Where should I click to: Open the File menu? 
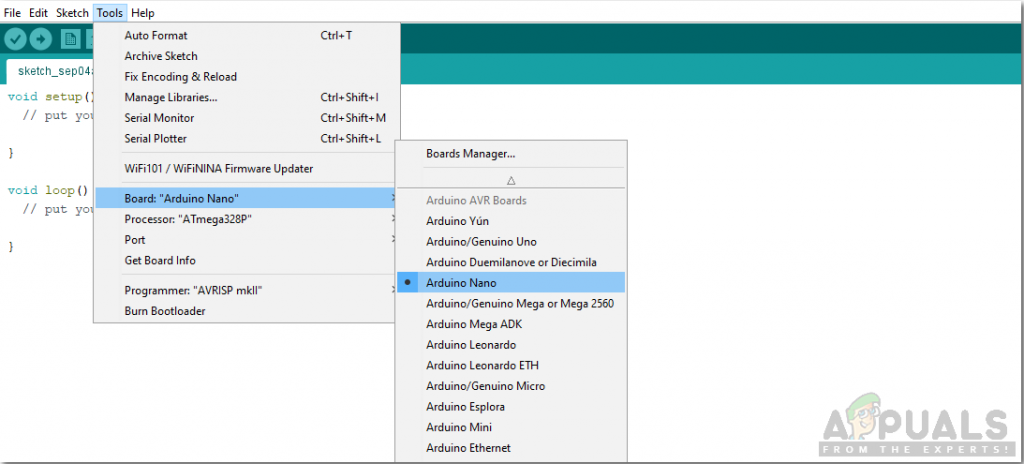(x=11, y=13)
